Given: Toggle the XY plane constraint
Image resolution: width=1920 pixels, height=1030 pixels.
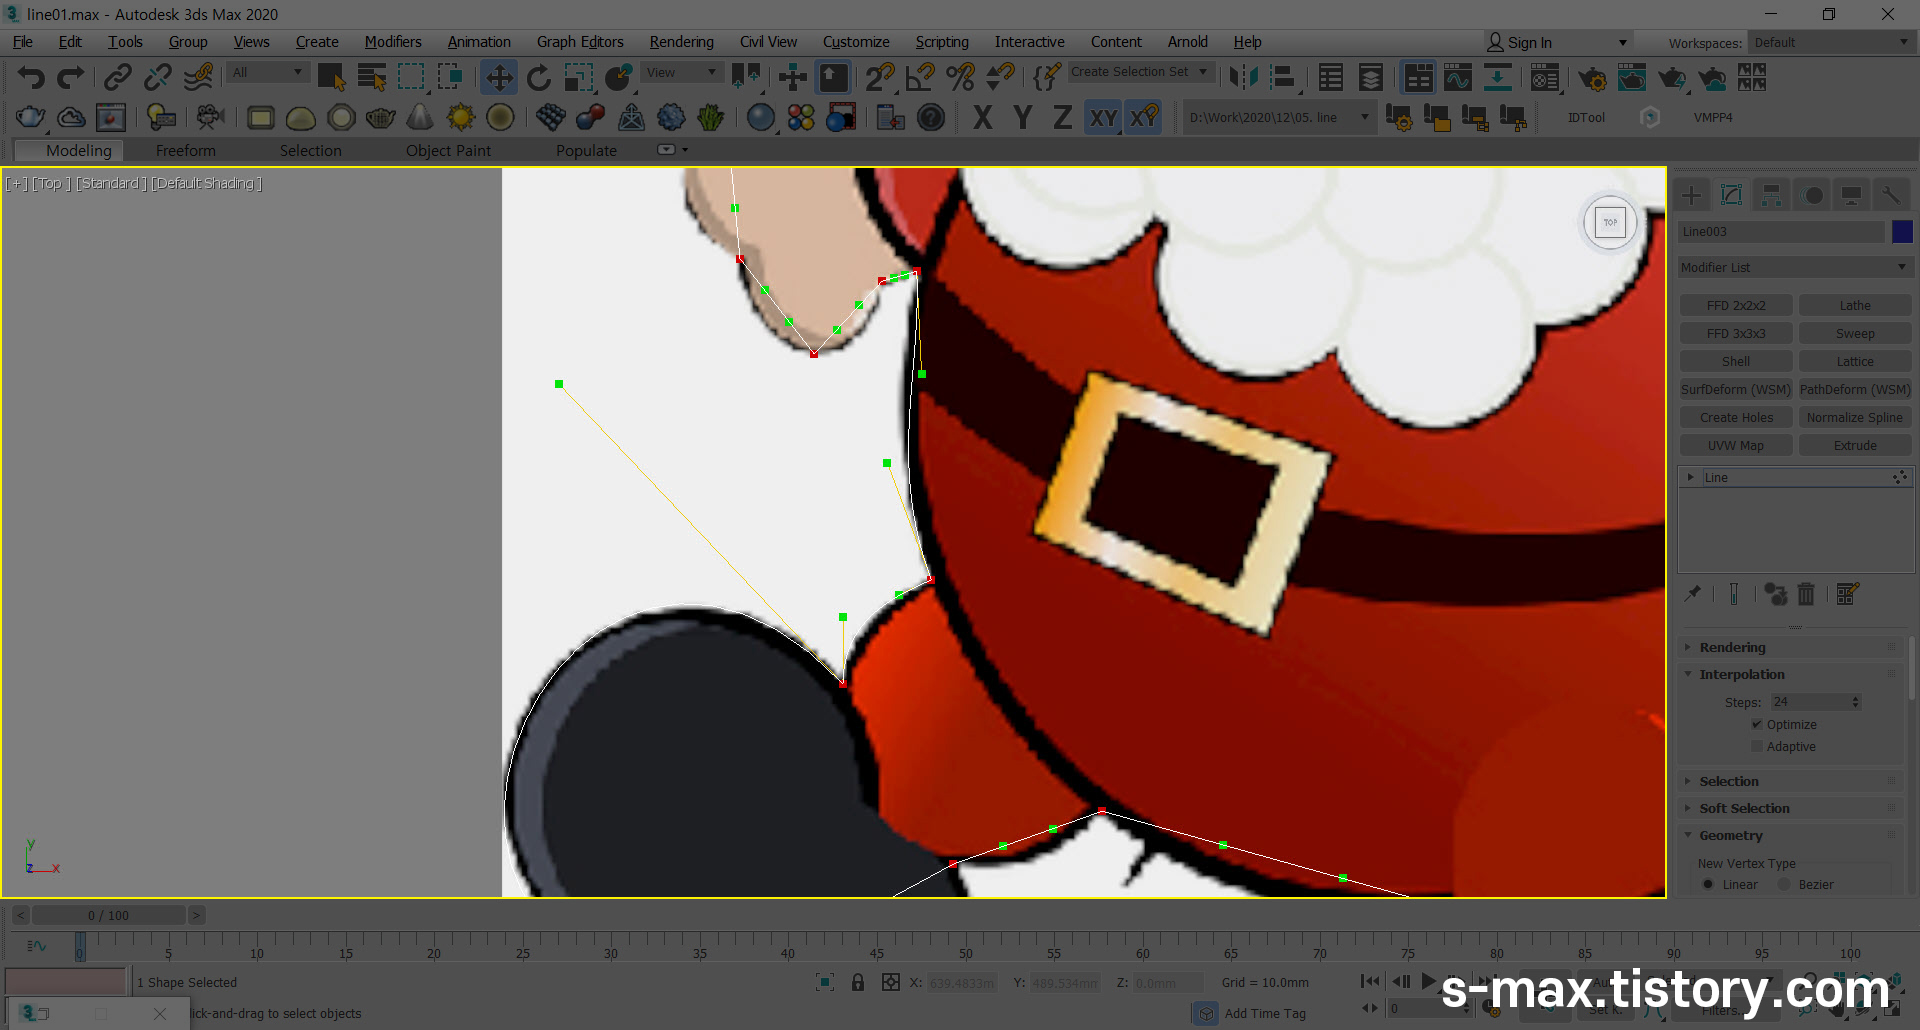Looking at the screenshot, I should (1103, 118).
